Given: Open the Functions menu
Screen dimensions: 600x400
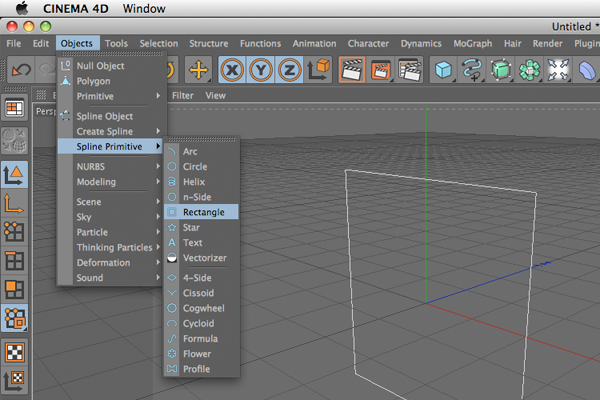Looking at the screenshot, I should coord(260,43).
